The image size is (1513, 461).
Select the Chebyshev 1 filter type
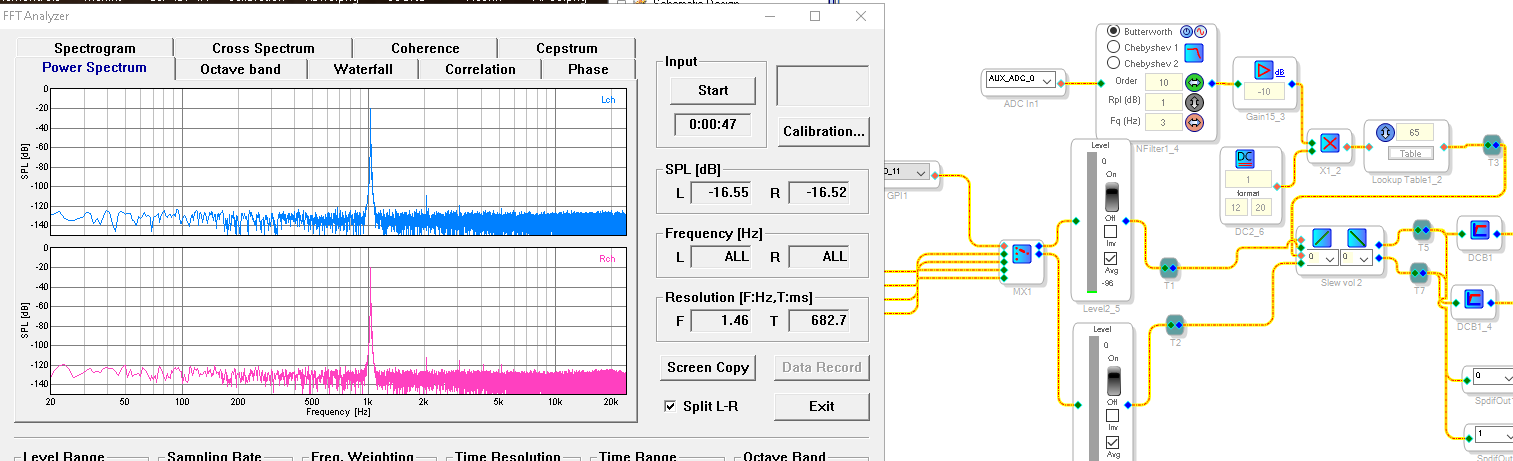click(1113, 47)
